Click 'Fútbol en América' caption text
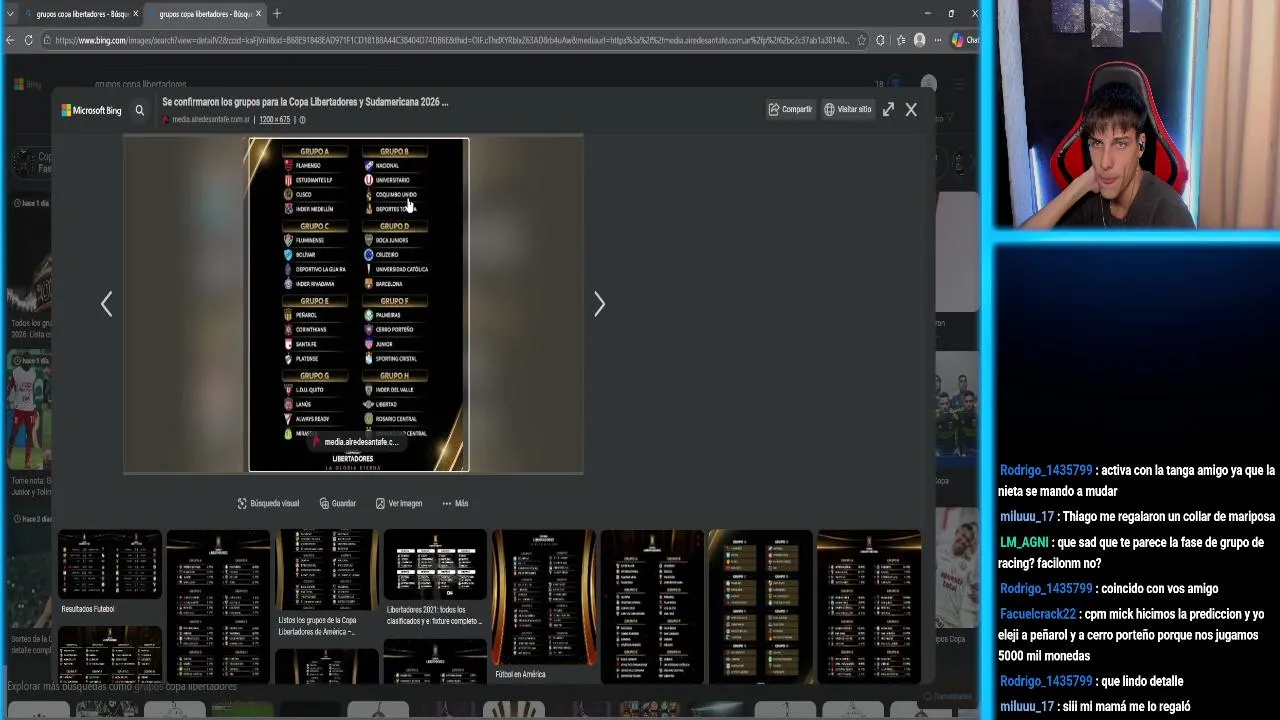 [521, 674]
